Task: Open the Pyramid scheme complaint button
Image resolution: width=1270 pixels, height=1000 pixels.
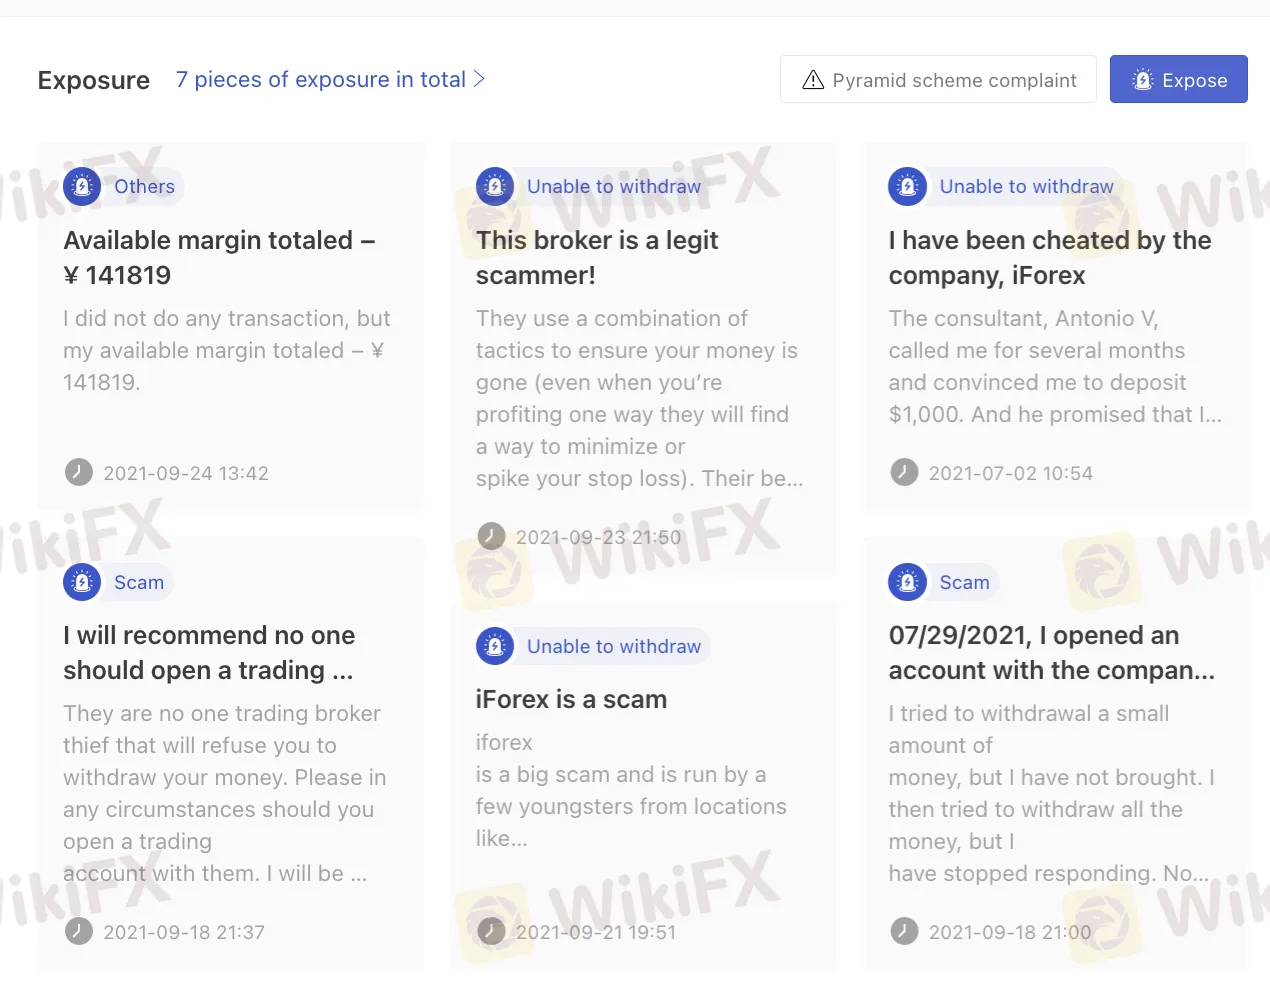Action: [937, 80]
